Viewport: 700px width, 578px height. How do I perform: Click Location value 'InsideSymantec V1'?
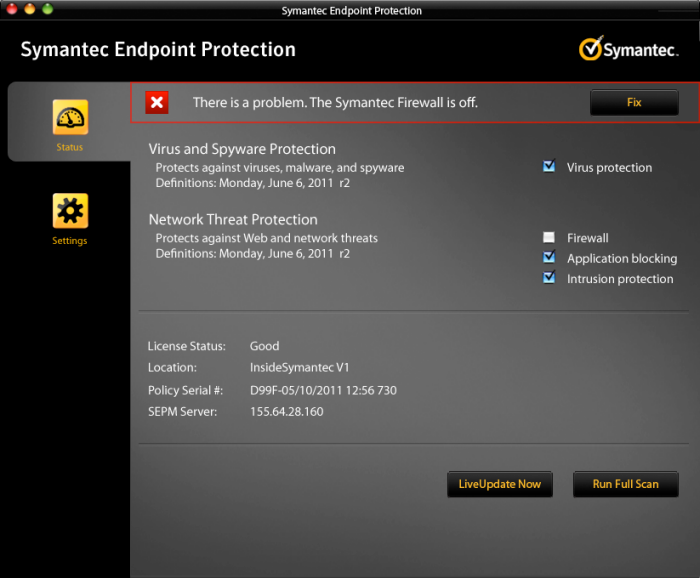(300, 367)
